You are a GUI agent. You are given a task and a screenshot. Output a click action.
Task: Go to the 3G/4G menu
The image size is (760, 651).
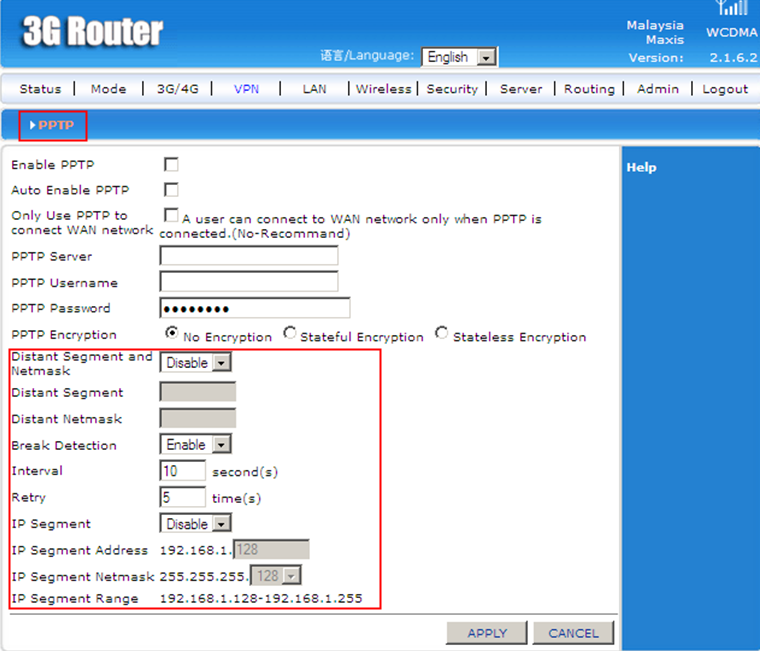pyautogui.click(x=178, y=89)
